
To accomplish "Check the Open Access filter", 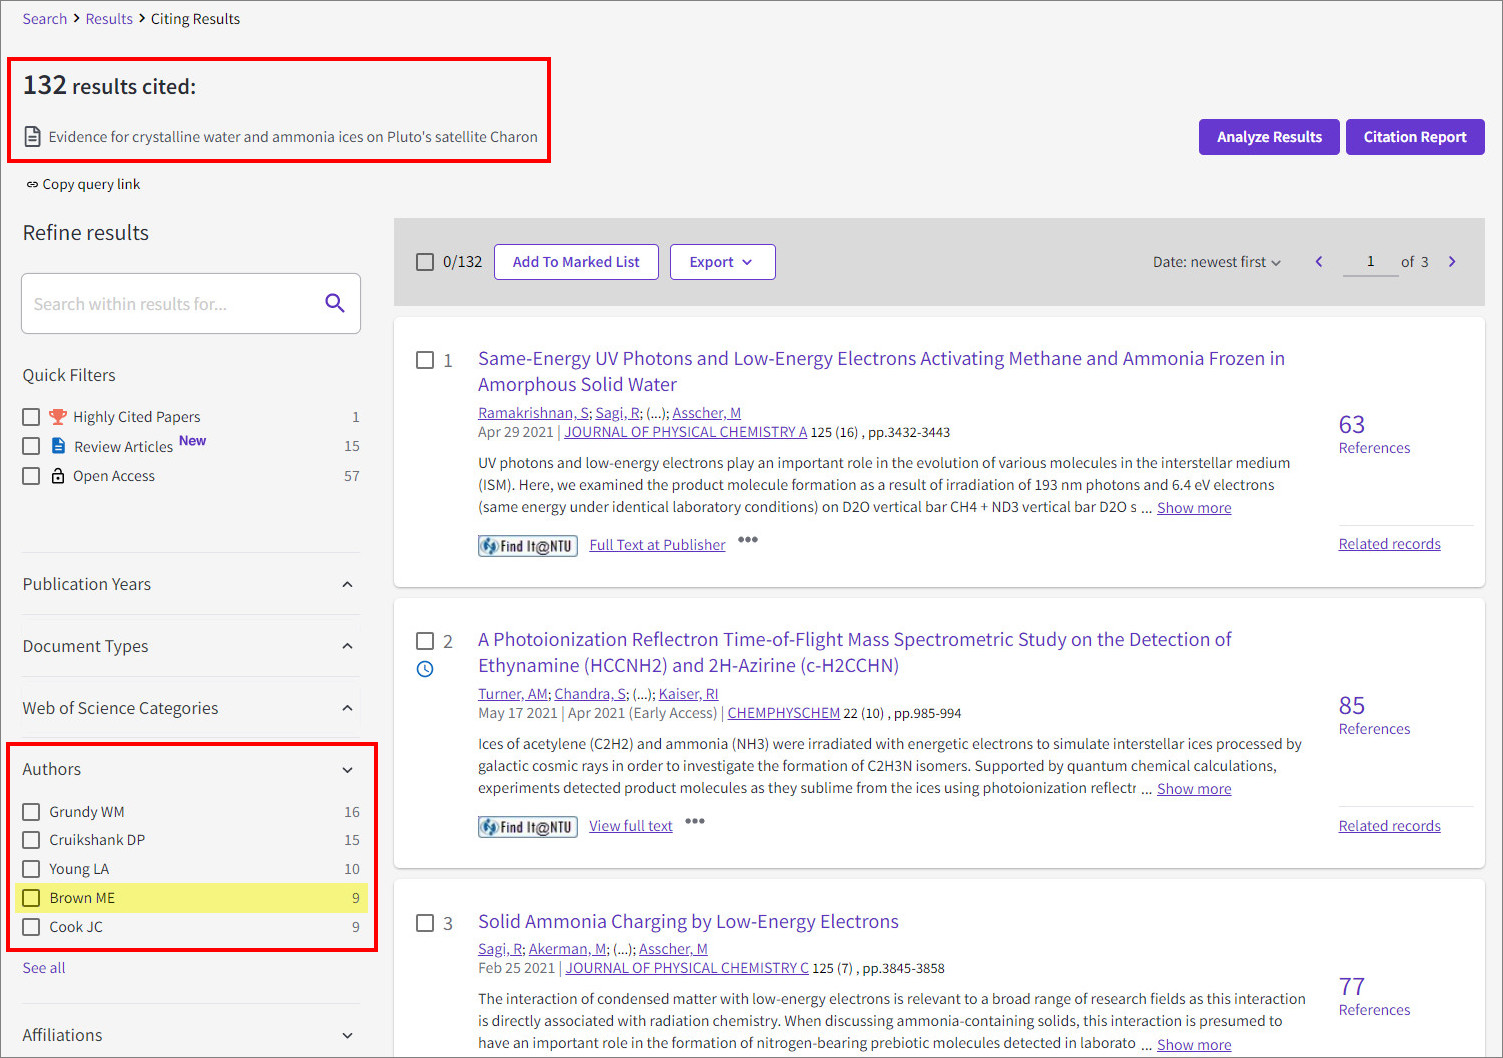I will click(31, 476).
